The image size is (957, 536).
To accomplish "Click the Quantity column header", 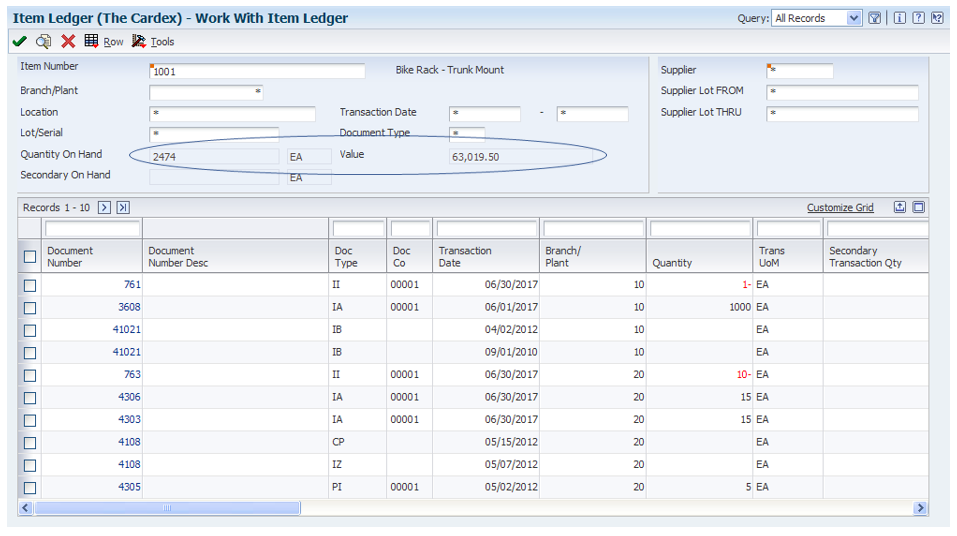I will (699, 256).
